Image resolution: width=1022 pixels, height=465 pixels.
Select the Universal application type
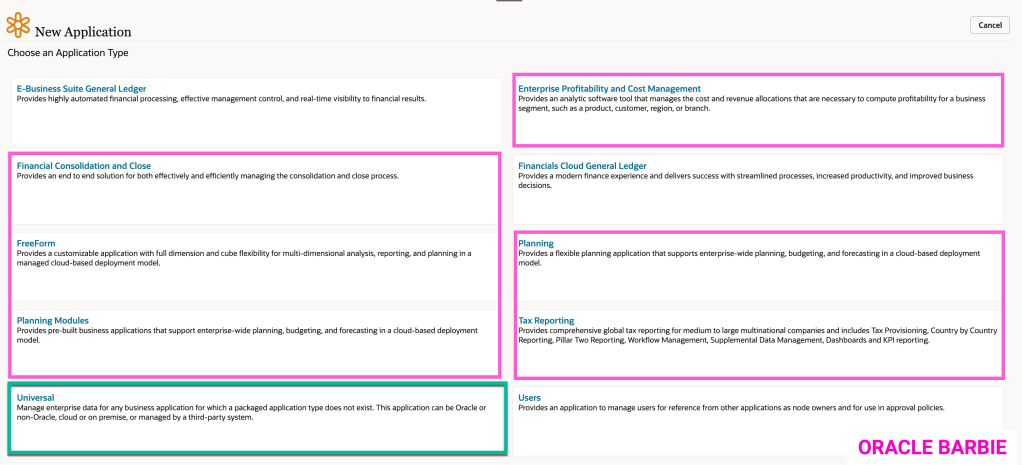pos(35,398)
